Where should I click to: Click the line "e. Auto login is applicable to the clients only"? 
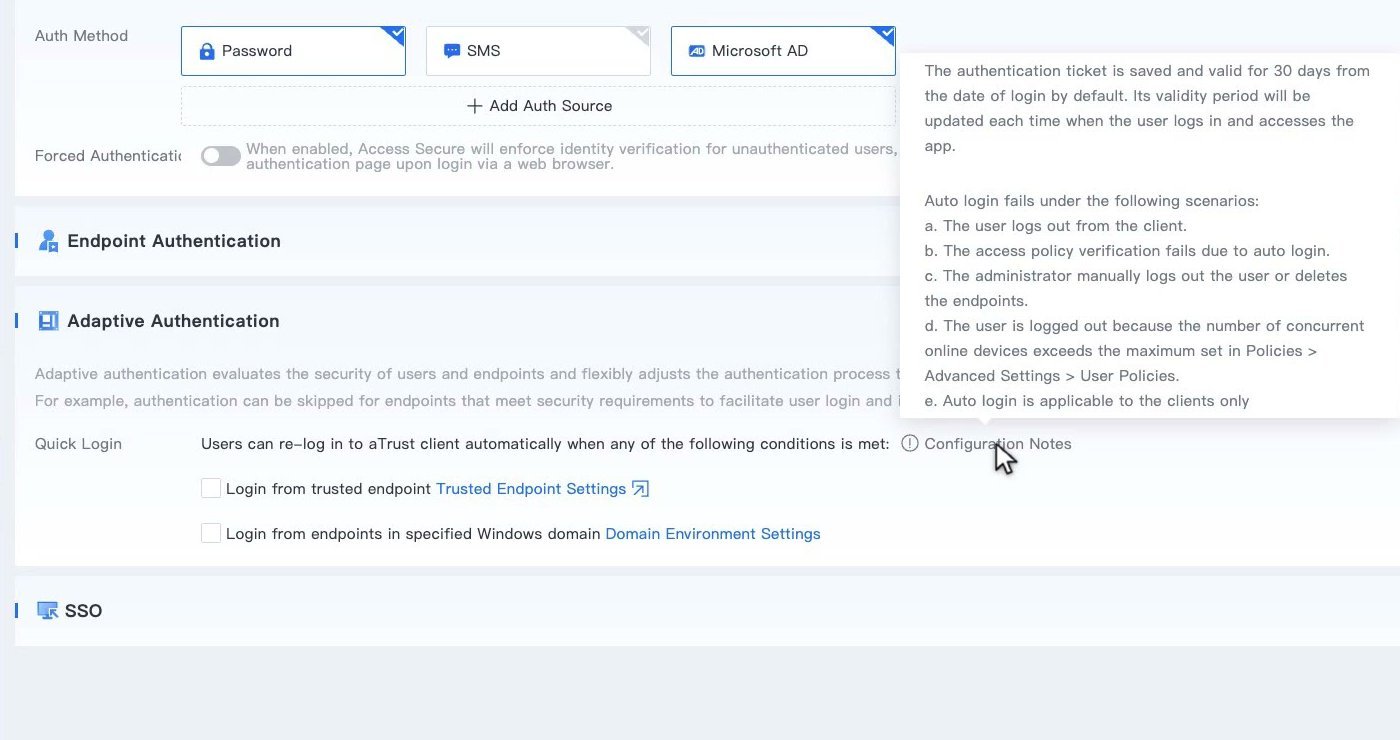[x=1087, y=401]
